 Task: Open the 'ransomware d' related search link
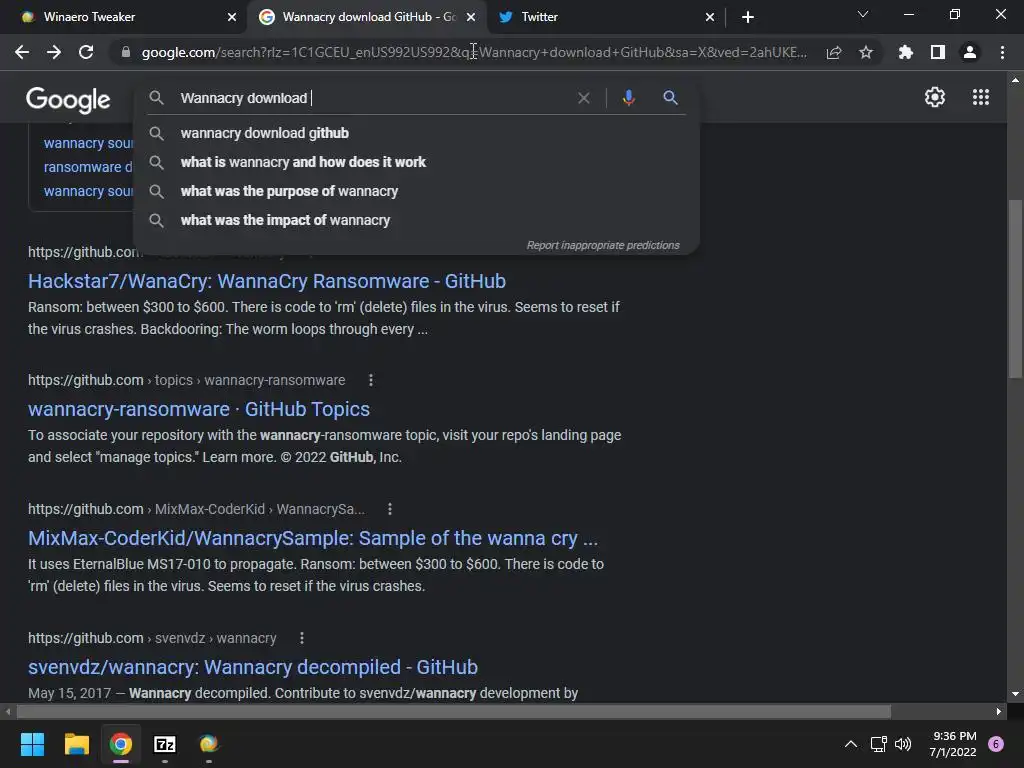point(88,167)
